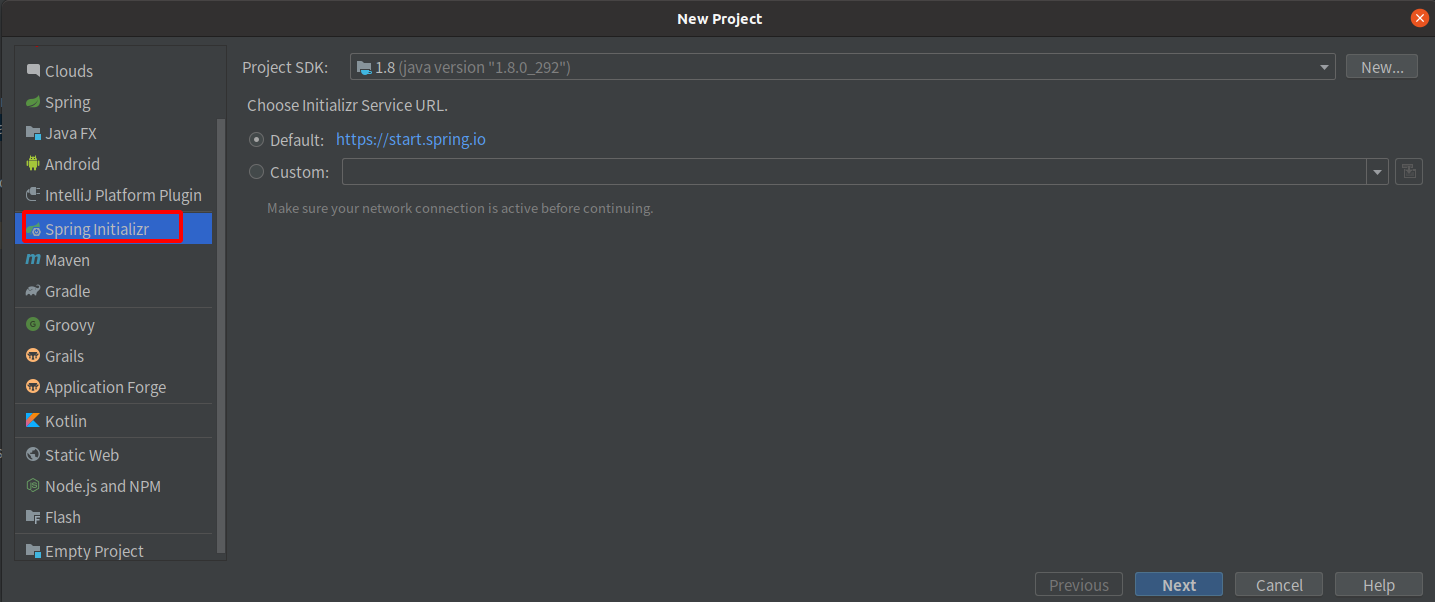
Task: Click the Static Web globe icon
Action: (33, 455)
